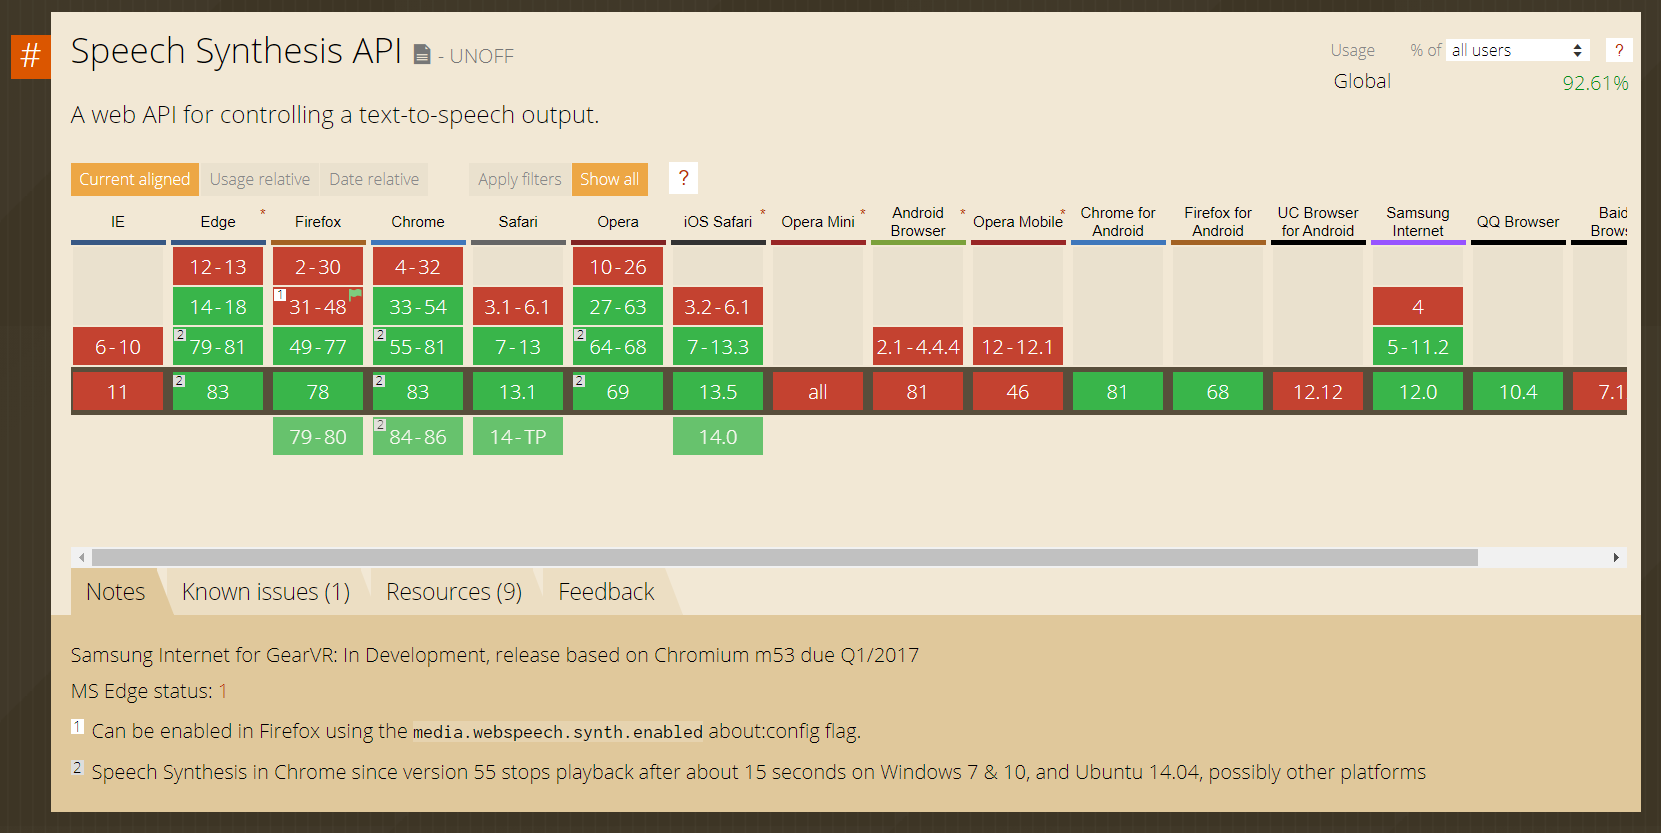Click the Samsung Internet column header

[x=1418, y=222]
